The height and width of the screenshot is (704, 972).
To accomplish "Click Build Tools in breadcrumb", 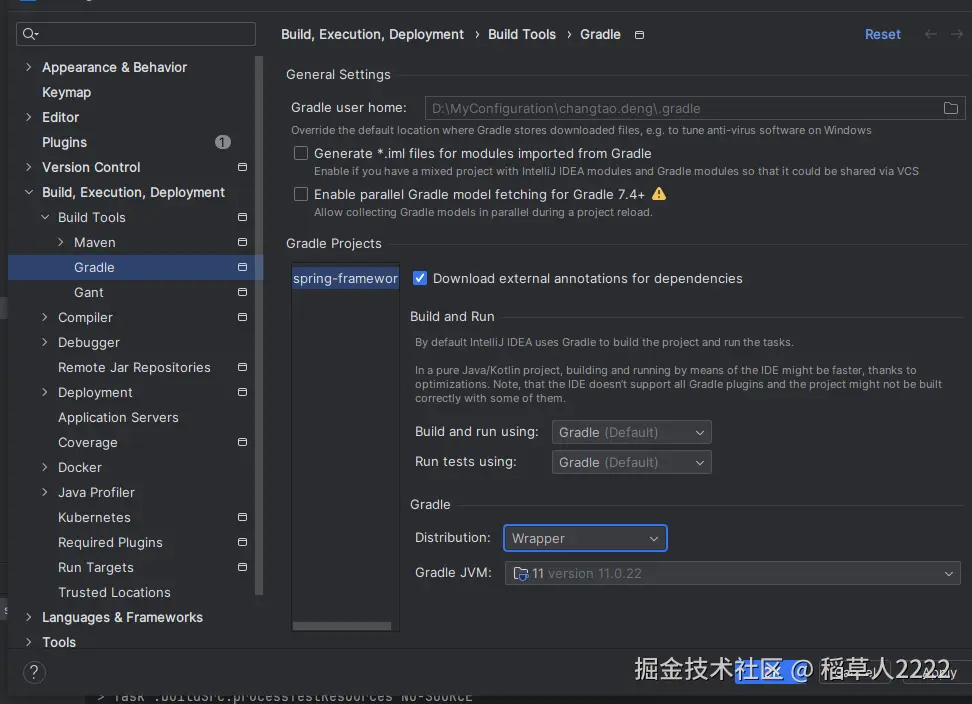I will (522, 34).
